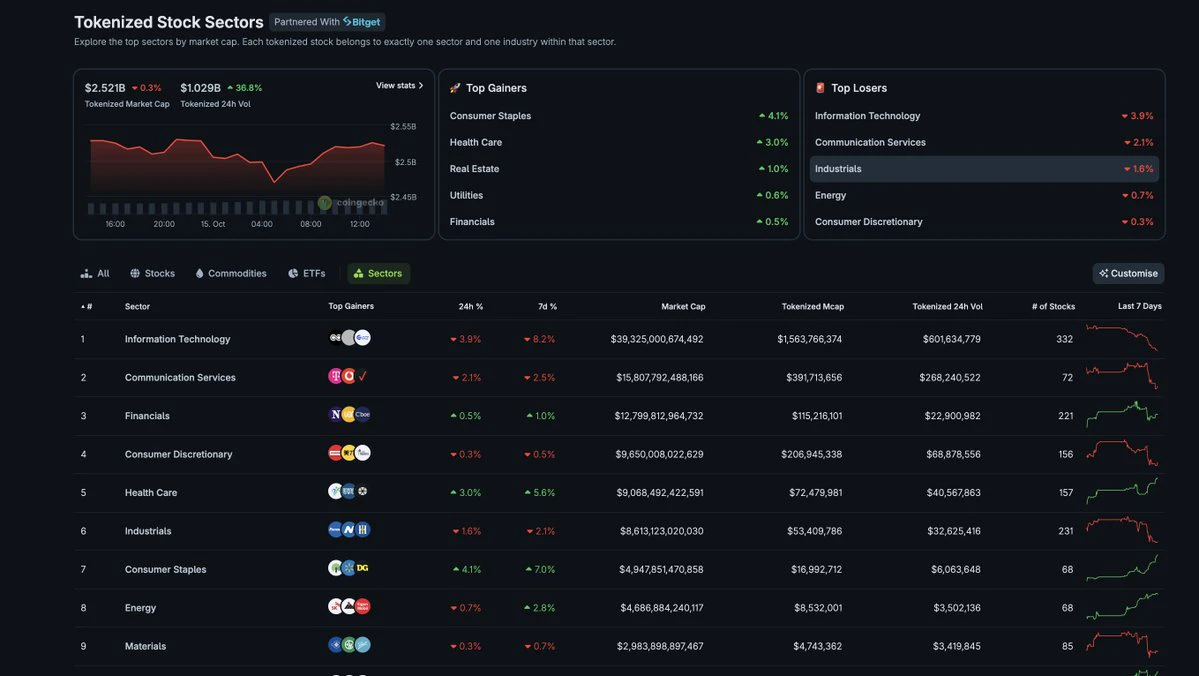
Task: Click top gainer icons in Energy row
Action: 349,606
